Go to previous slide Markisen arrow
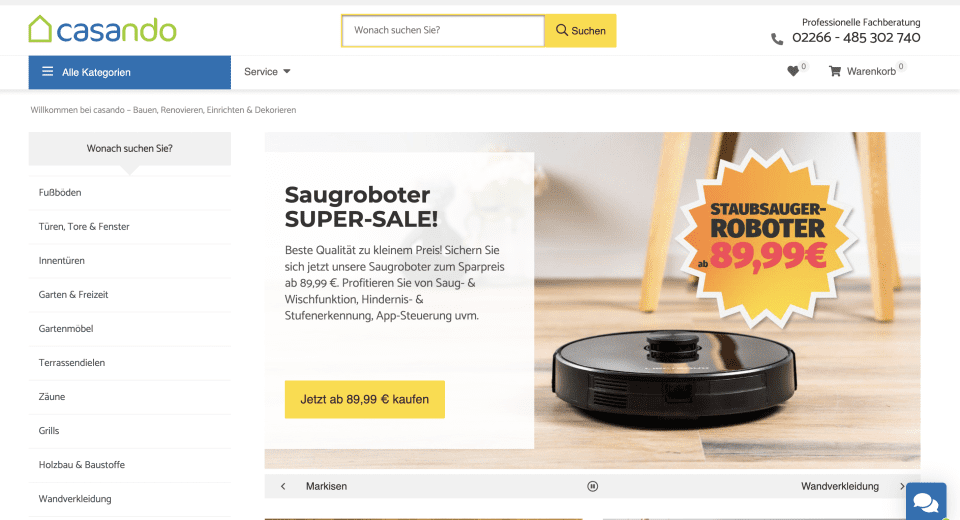 pos(283,486)
